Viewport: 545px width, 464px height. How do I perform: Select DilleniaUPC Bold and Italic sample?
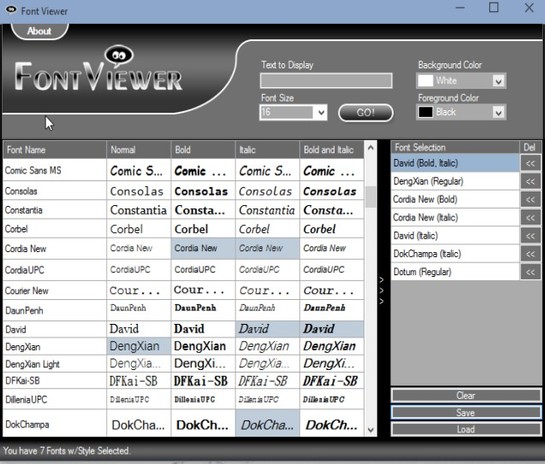click(332, 399)
